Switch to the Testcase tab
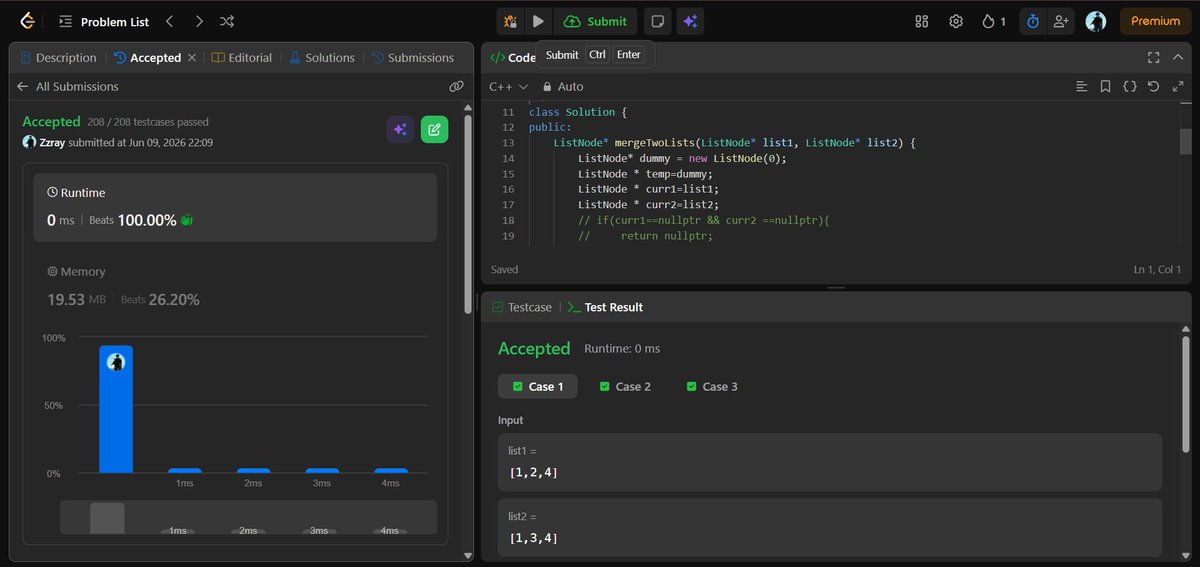The height and width of the screenshot is (567, 1200). [522, 307]
